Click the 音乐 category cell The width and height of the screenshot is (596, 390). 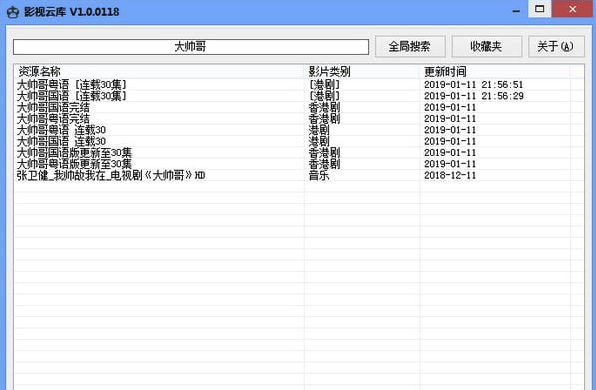(x=319, y=176)
